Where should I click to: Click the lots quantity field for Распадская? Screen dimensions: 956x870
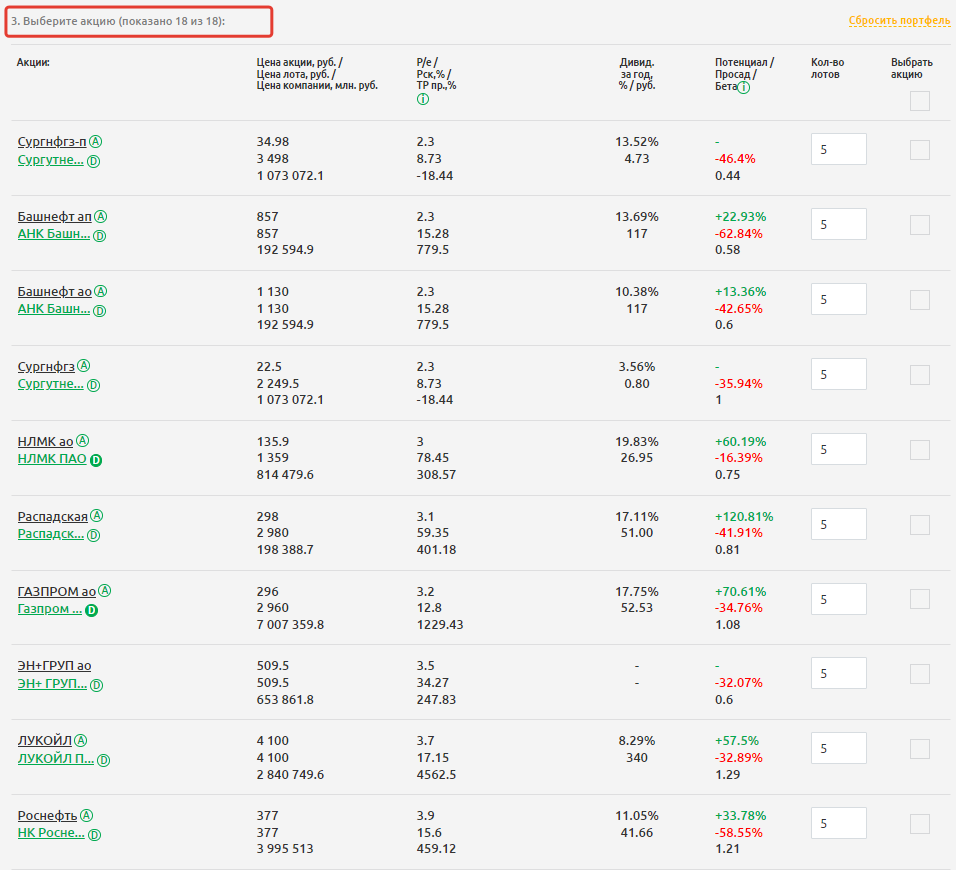pyautogui.click(x=838, y=524)
